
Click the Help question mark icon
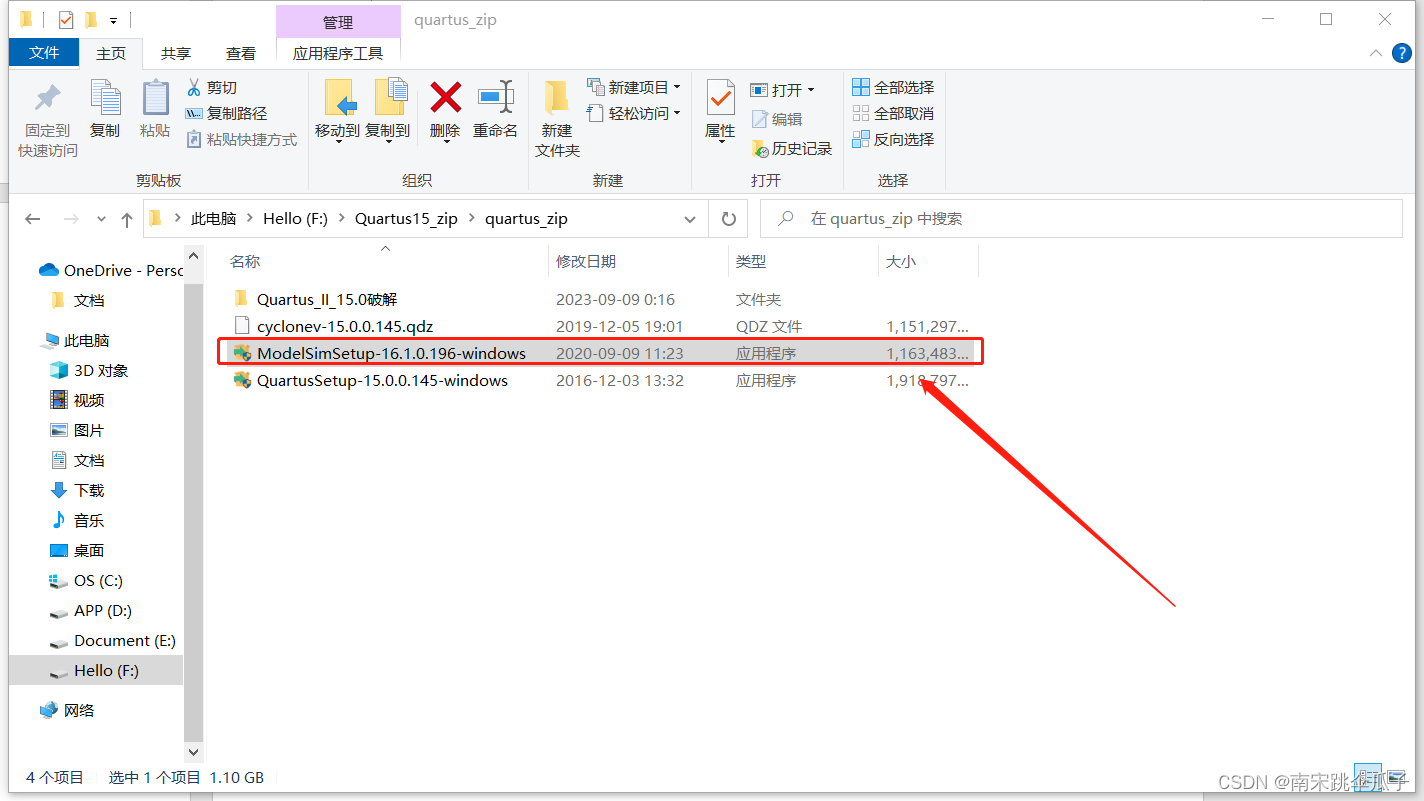(1402, 53)
